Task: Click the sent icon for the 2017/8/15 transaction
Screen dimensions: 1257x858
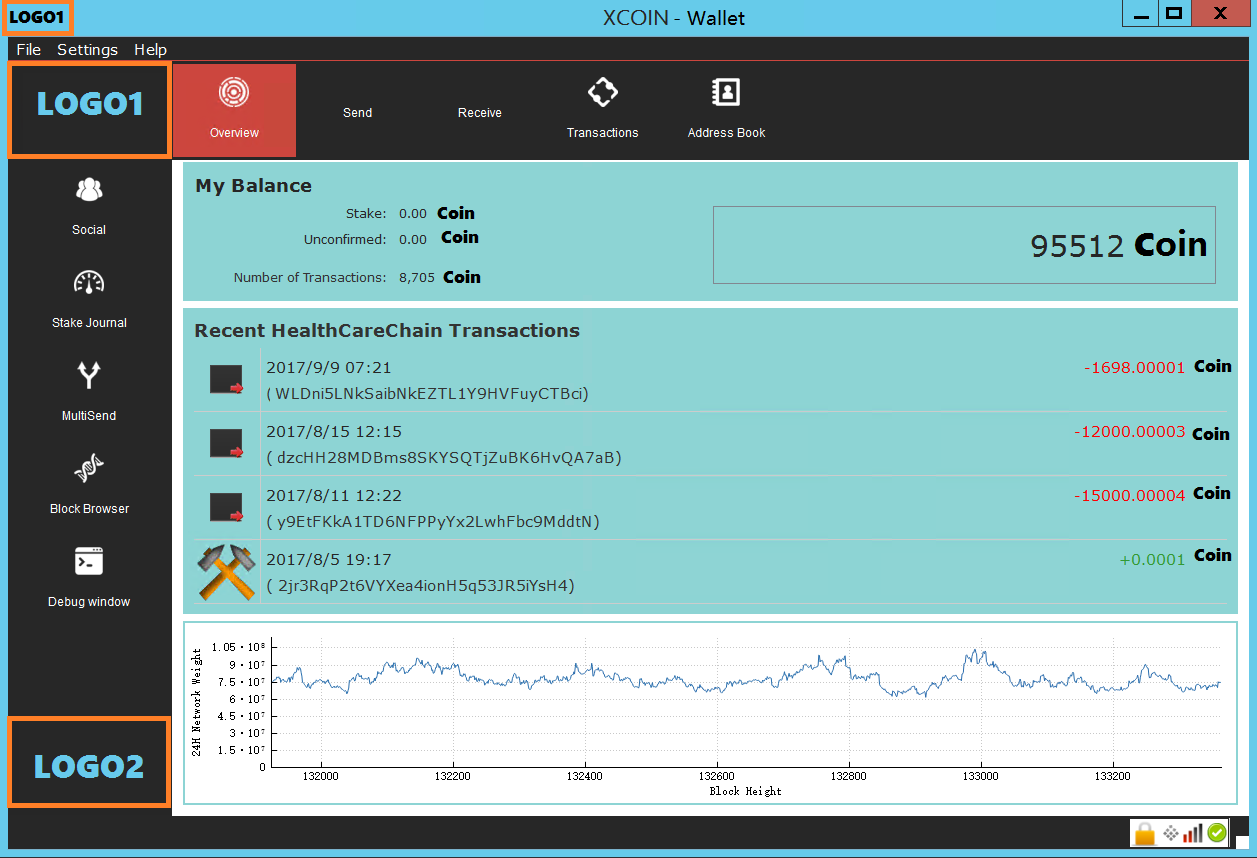Action: tap(226, 444)
